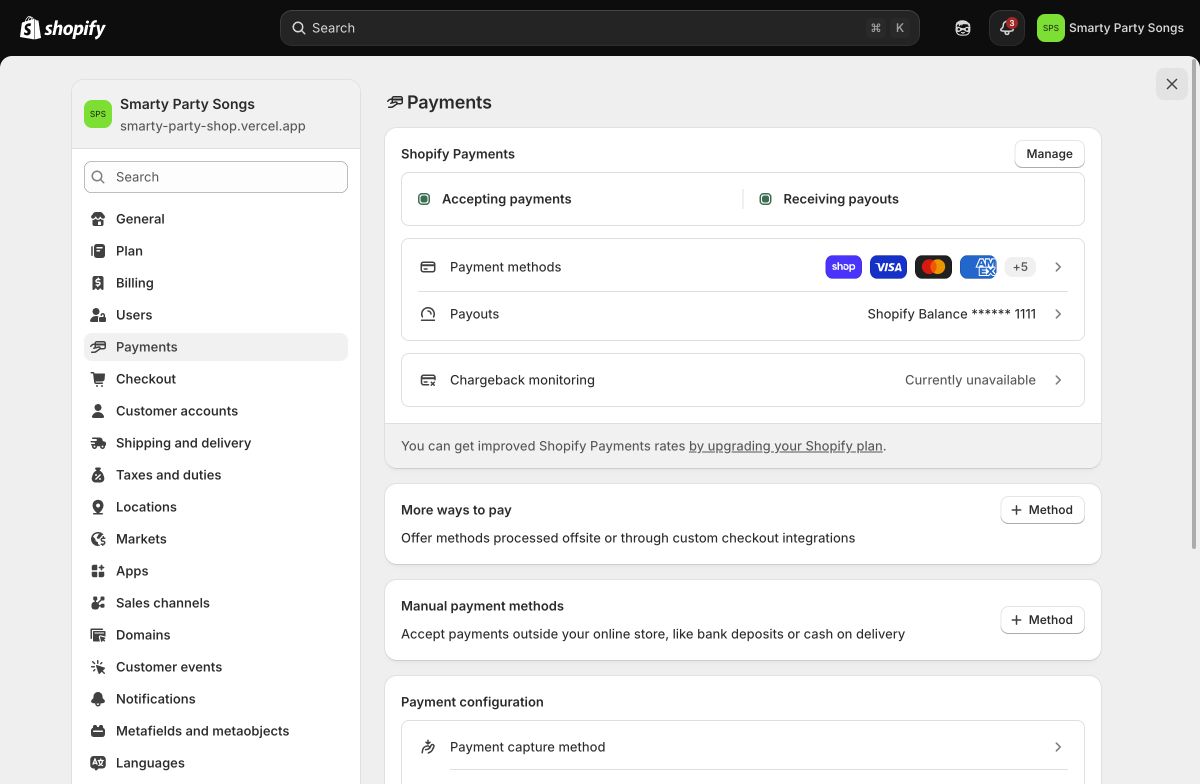Click the Markets globe icon

[98, 539]
